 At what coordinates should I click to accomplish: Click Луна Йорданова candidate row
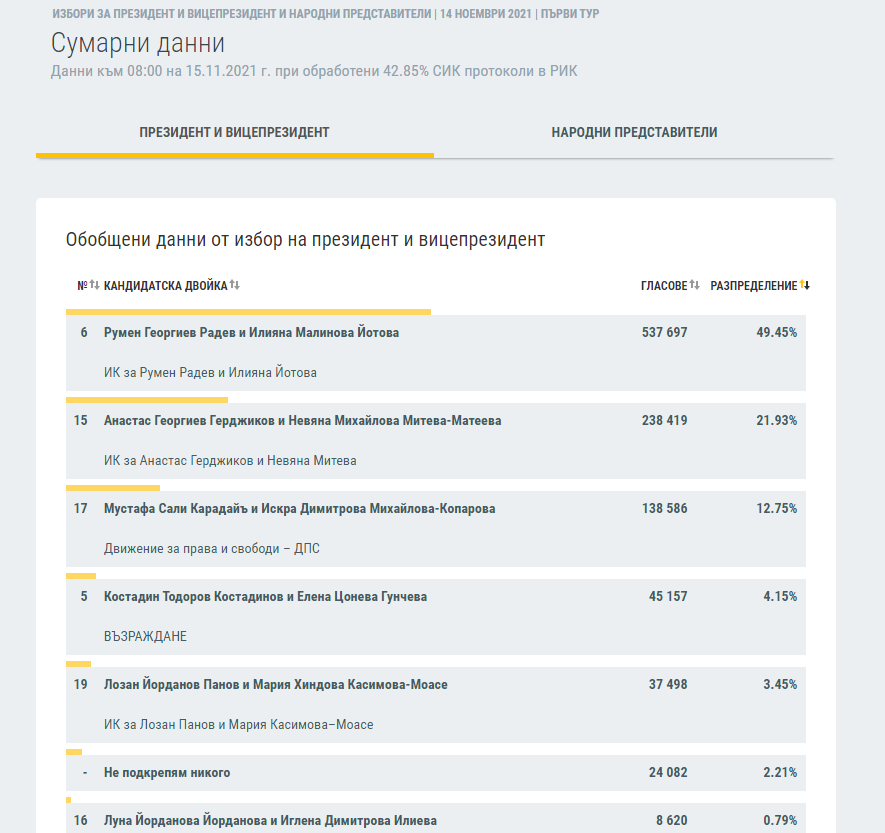click(x=270, y=821)
